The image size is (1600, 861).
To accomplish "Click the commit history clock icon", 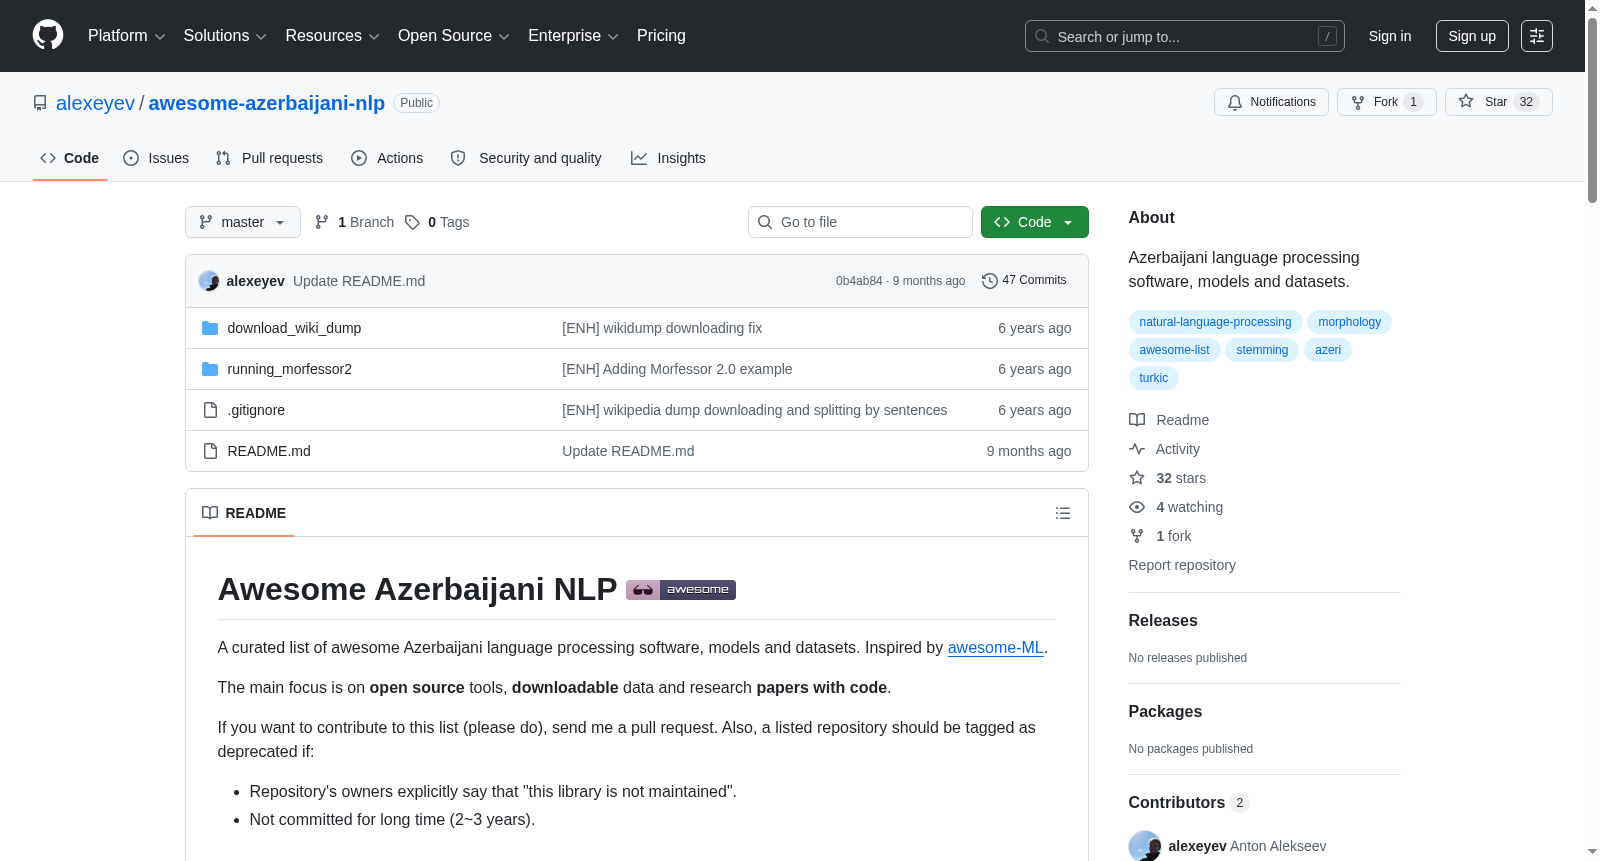I will pos(989,281).
